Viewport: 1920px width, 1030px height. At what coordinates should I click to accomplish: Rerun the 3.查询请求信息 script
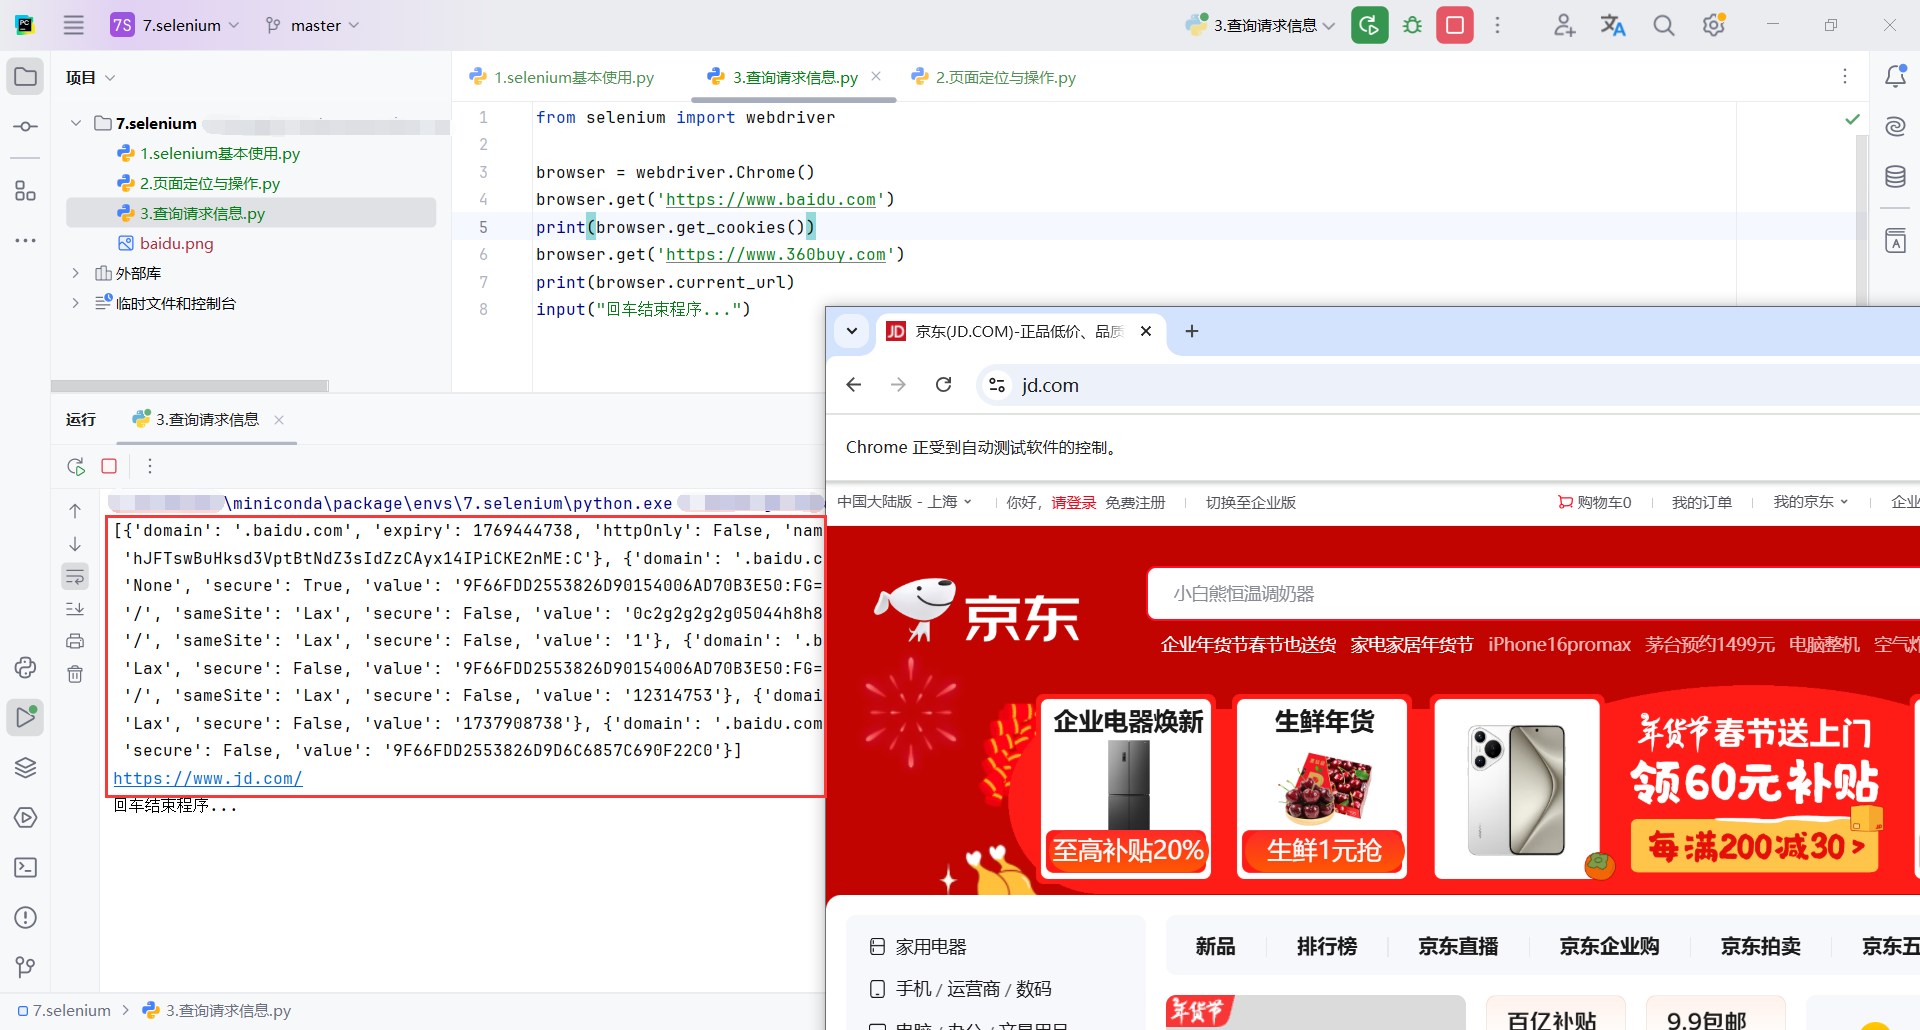1370,25
